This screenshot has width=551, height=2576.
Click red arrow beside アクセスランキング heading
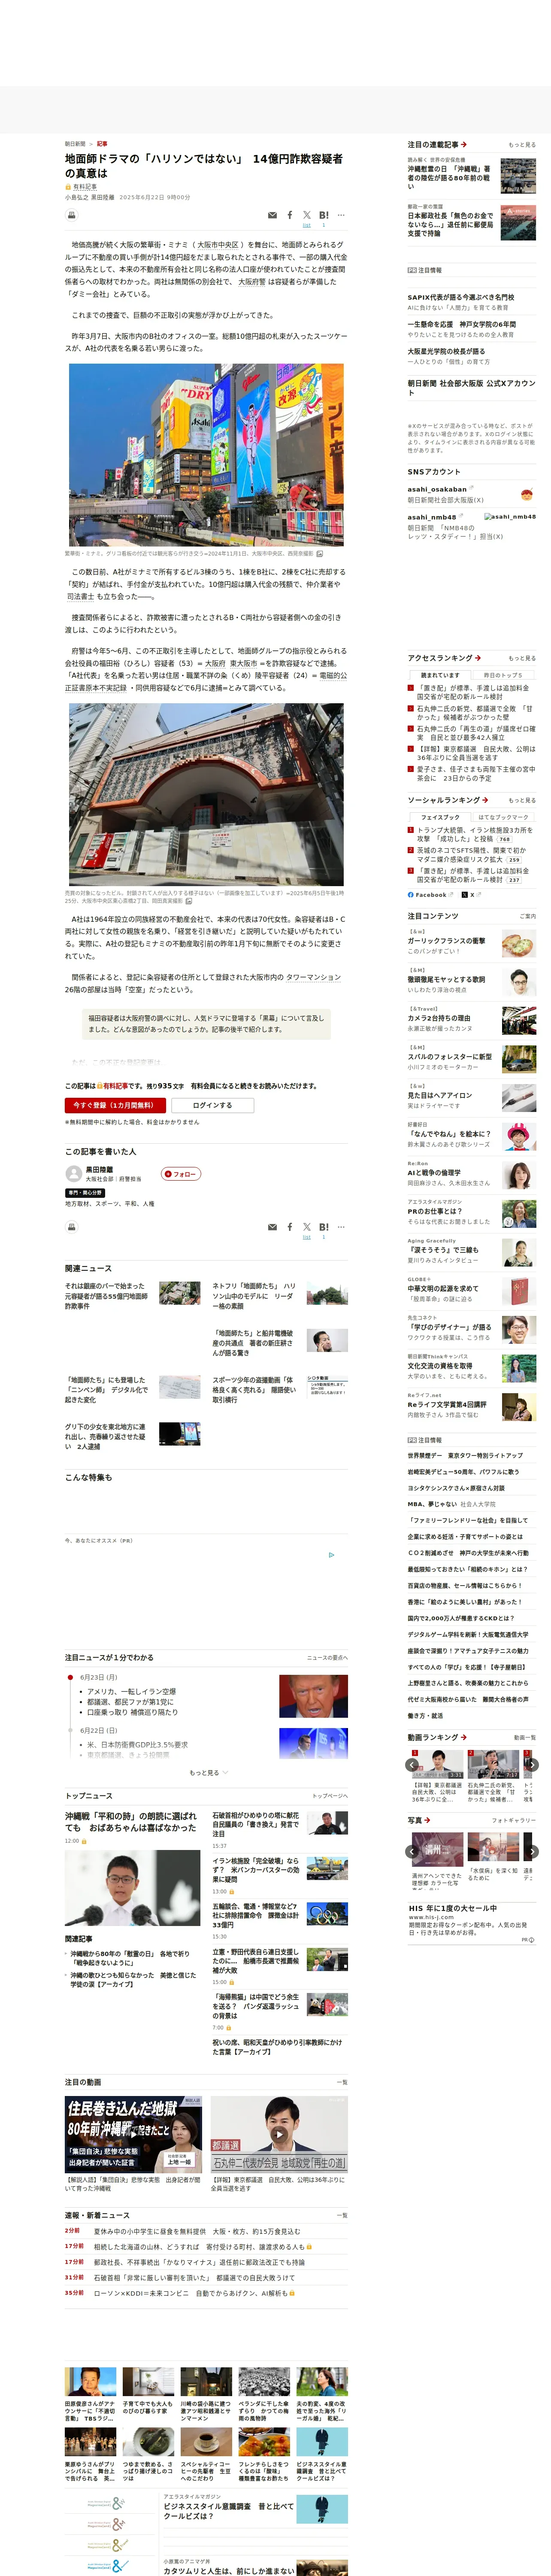pos(478,658)
